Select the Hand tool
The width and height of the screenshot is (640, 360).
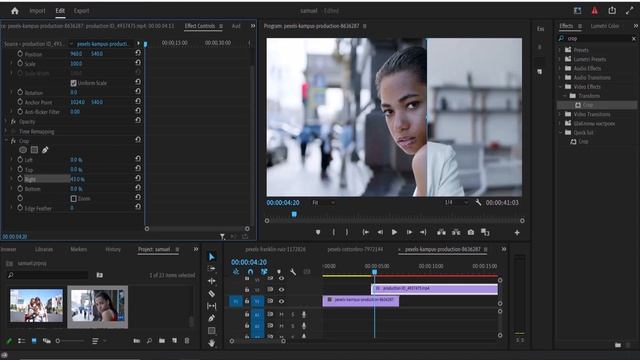tap(211, 343)
